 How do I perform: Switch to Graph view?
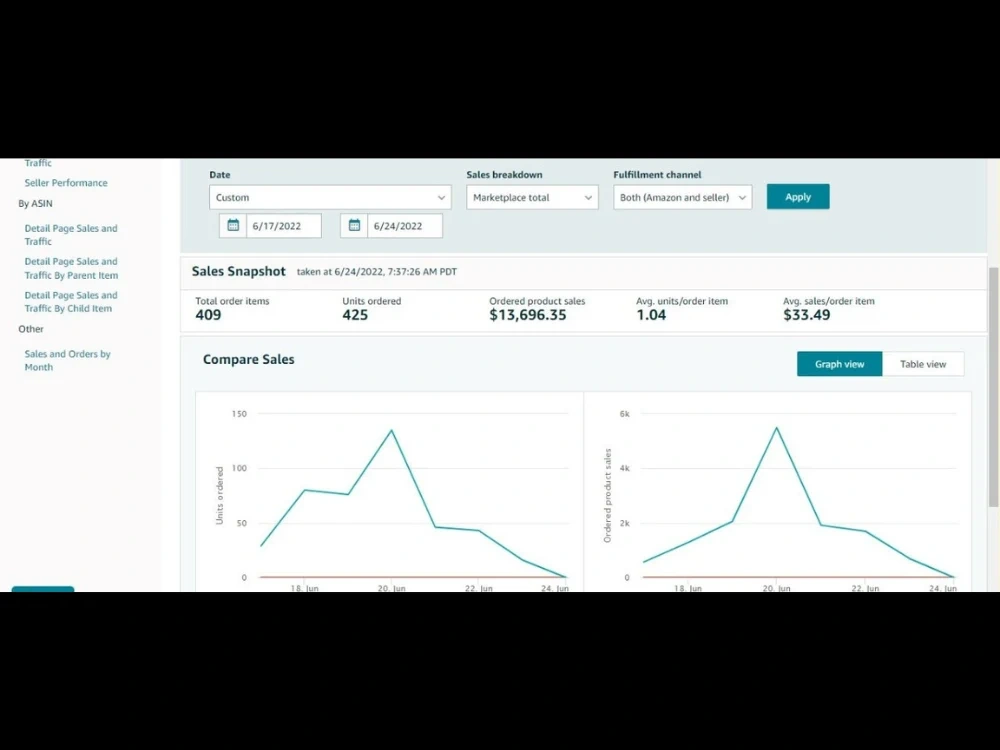click(839, 364)
